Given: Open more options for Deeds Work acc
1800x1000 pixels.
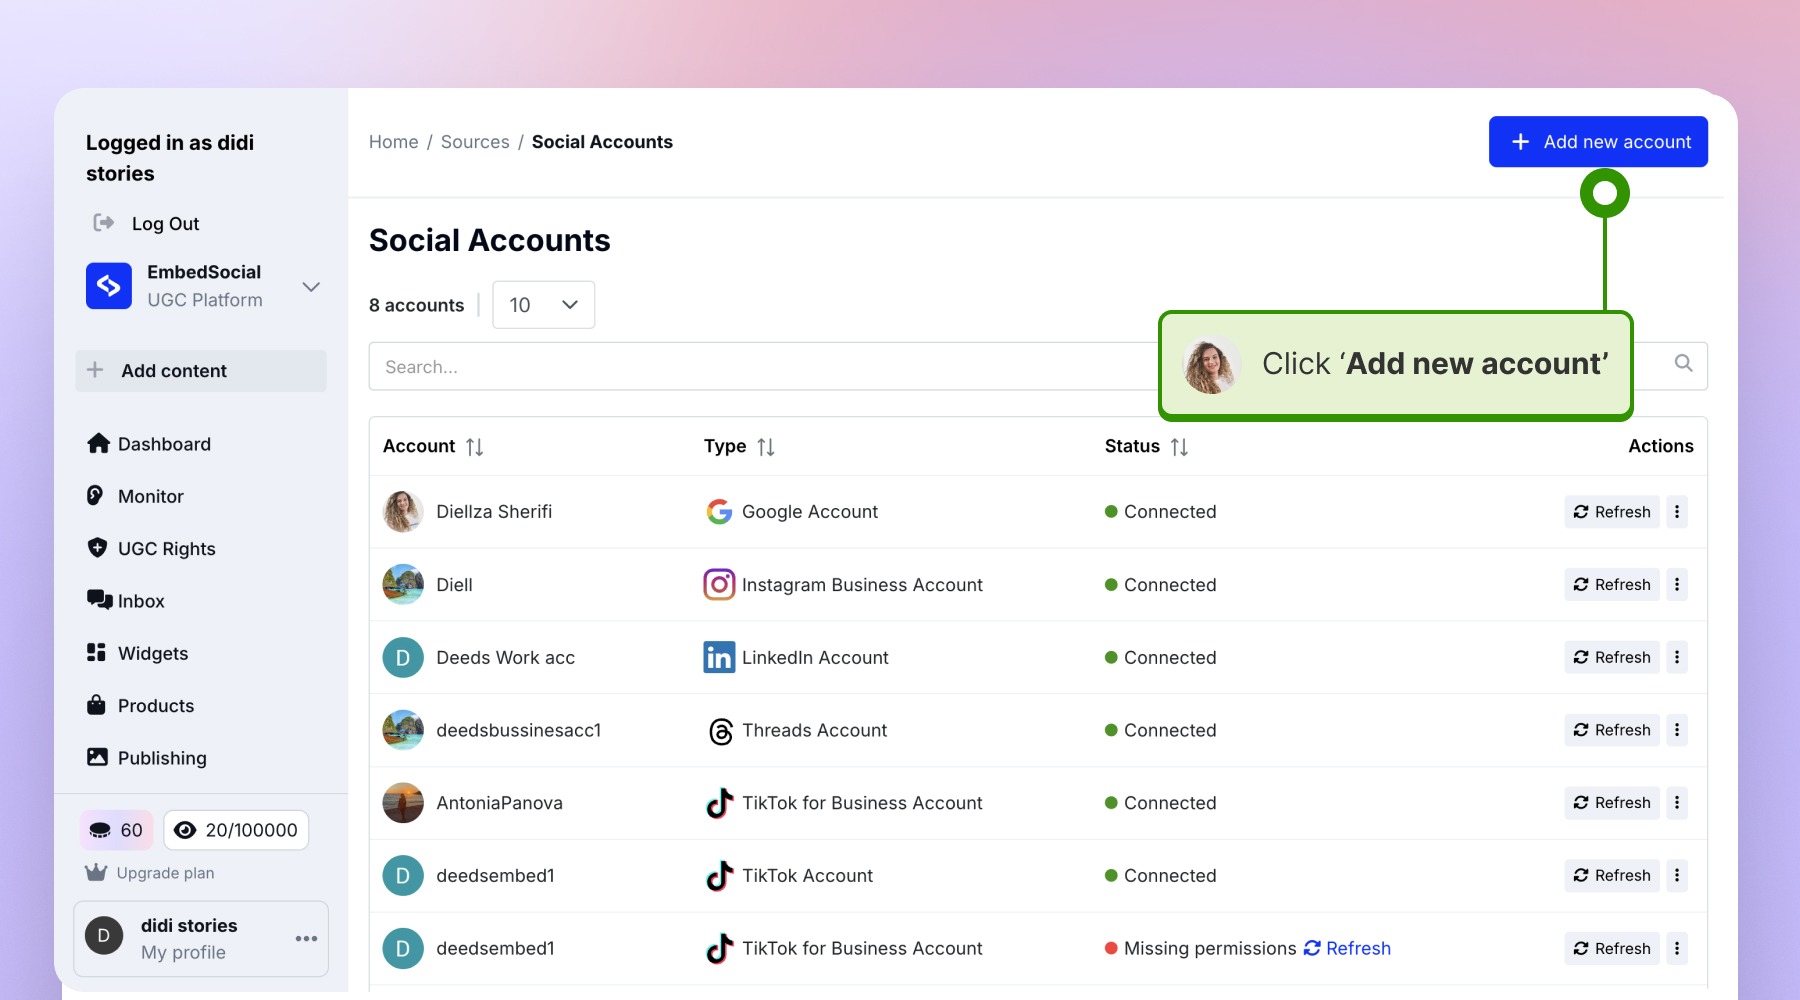Looking at the screenshot, I should pyautogui.click(x=1677, y=657).
